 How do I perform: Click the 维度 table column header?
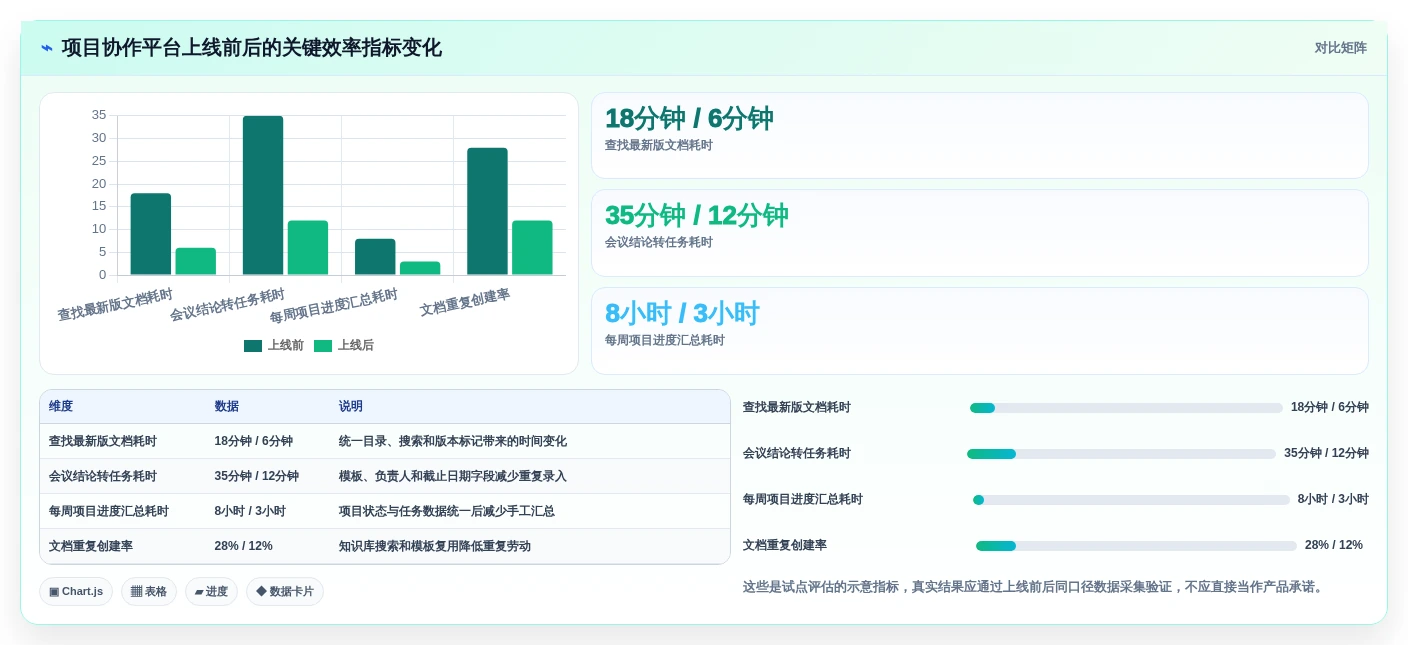(61, 407)
